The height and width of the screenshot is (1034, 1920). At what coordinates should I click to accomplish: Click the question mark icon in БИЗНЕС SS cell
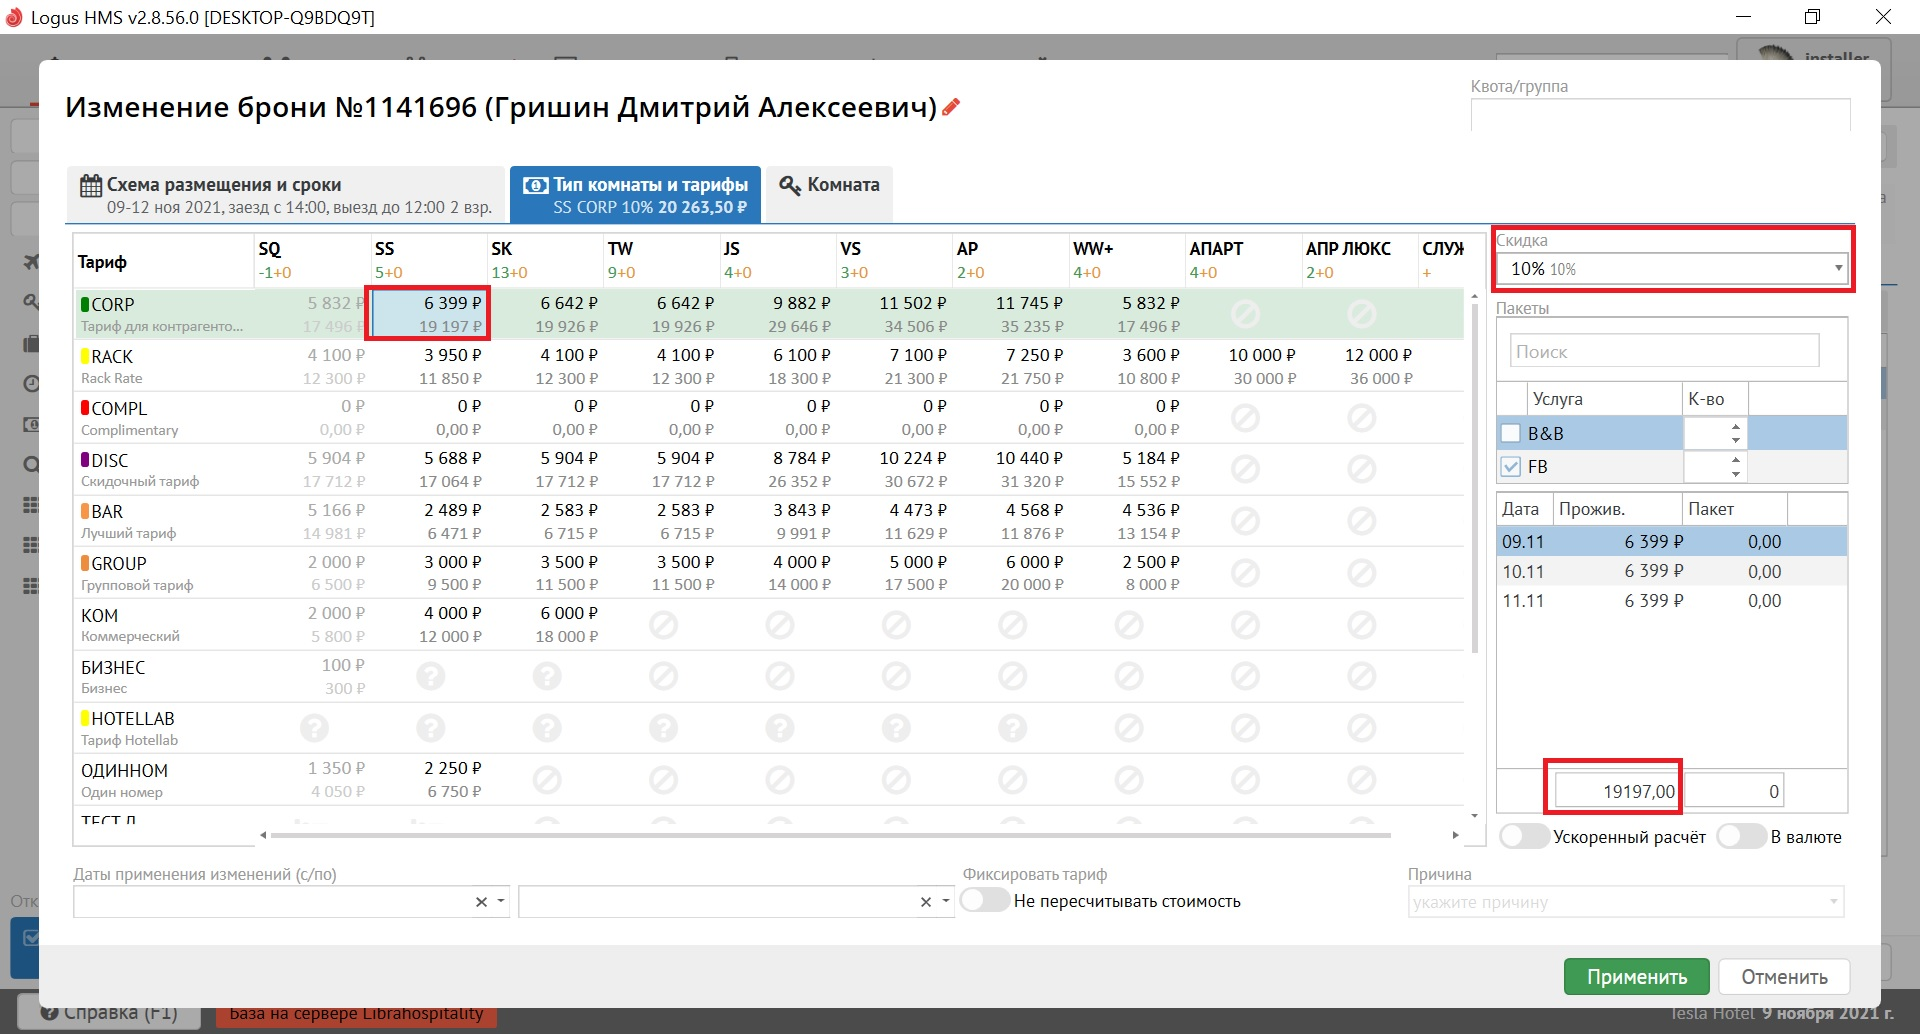431,677
